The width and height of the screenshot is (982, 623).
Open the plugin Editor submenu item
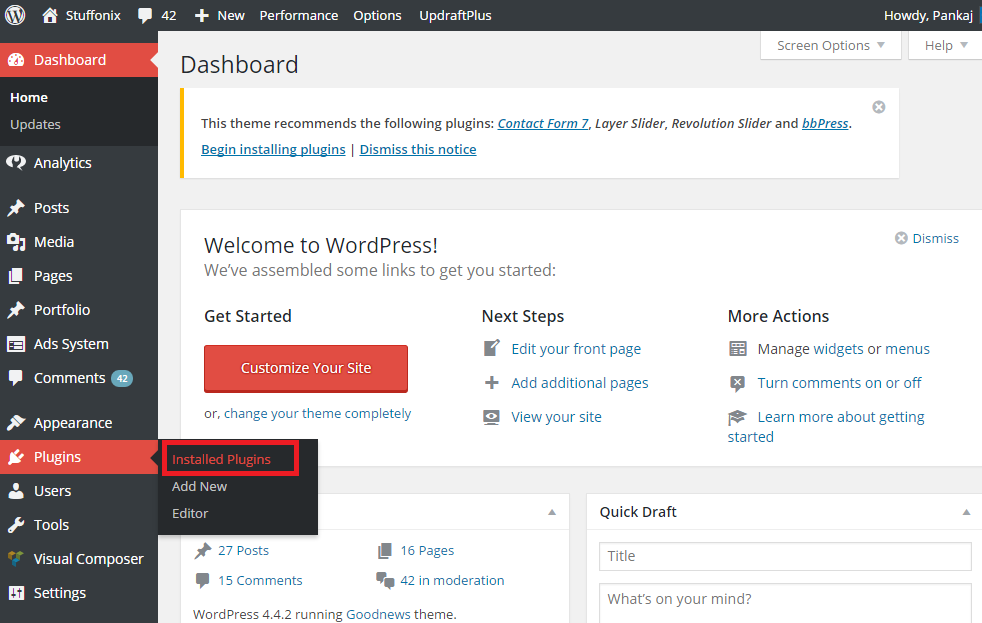pos(190,513)
